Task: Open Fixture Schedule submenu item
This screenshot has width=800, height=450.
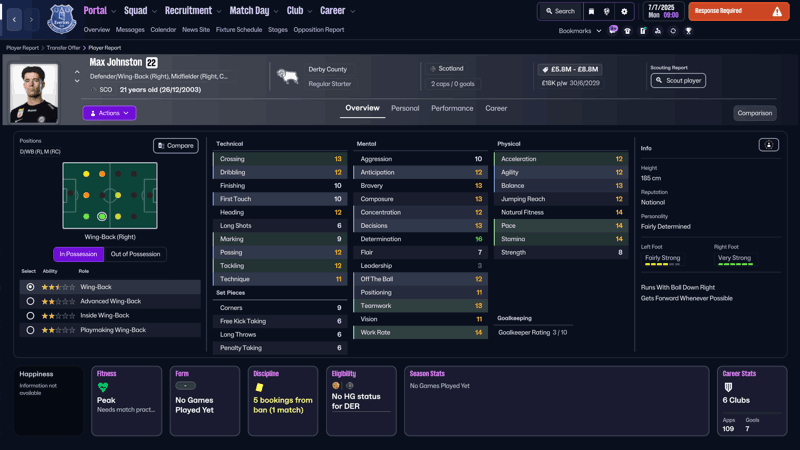Action: [239, 30]
